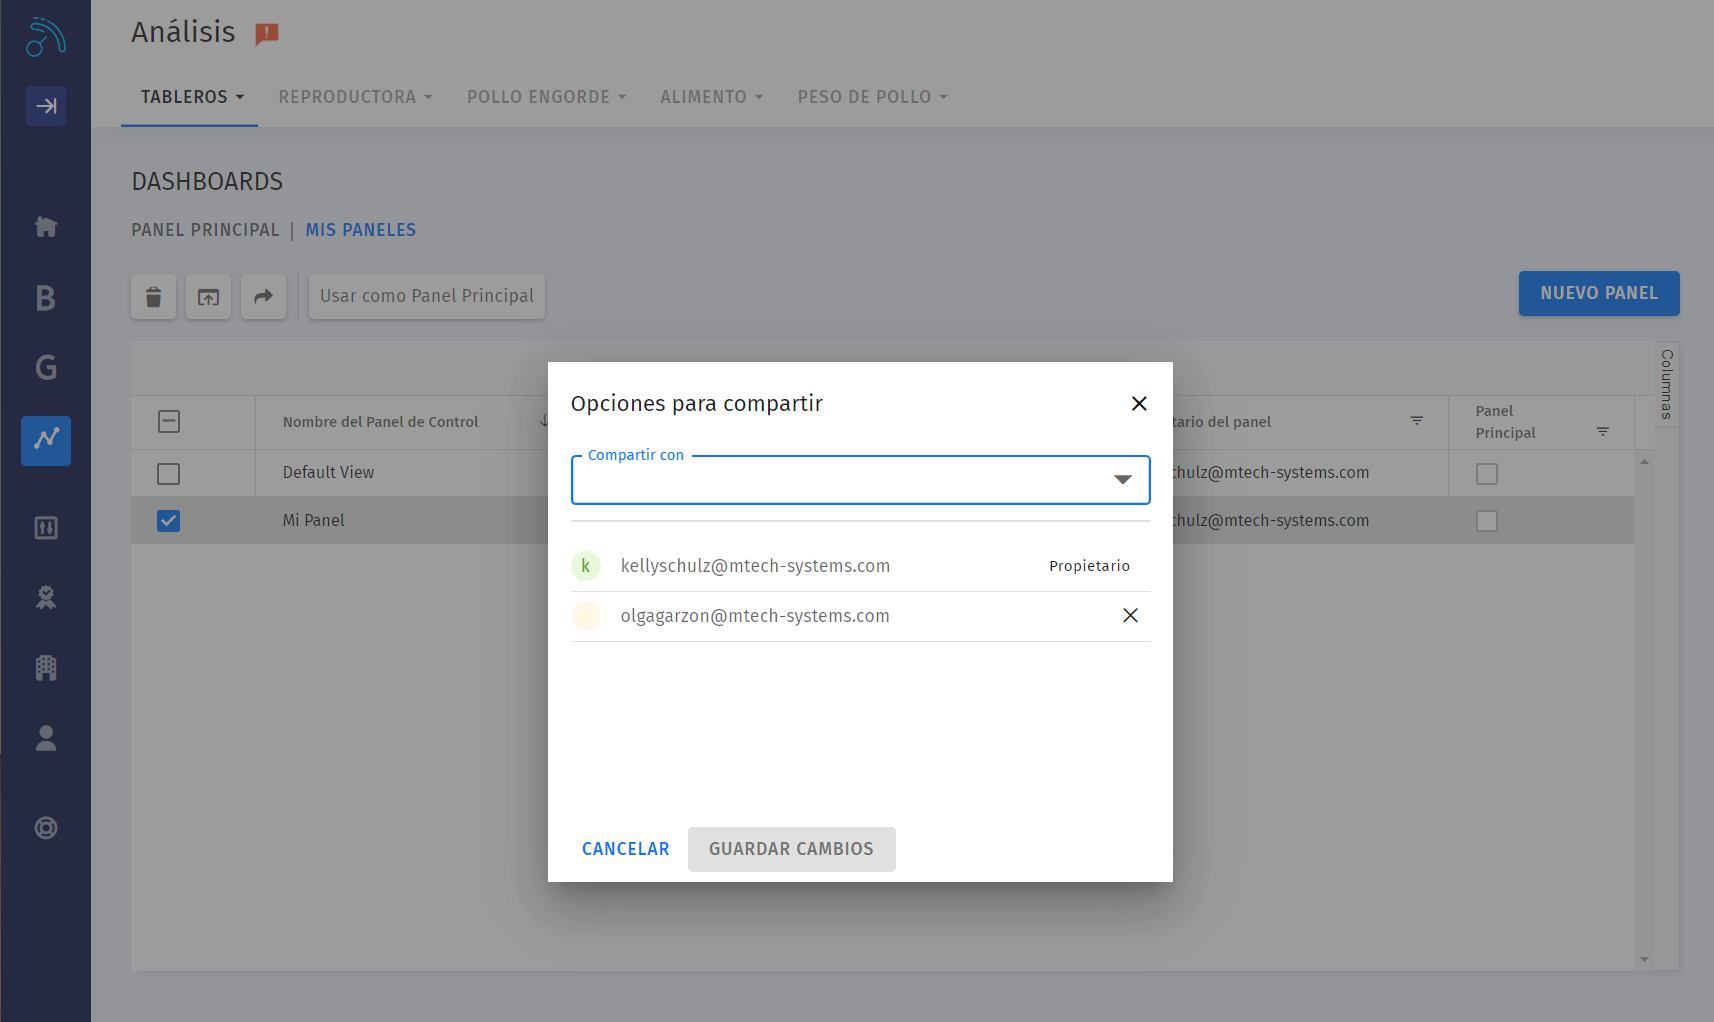Toggle the header select-all checkbox
The image size is (1714, 1022).
pos(169,422)
